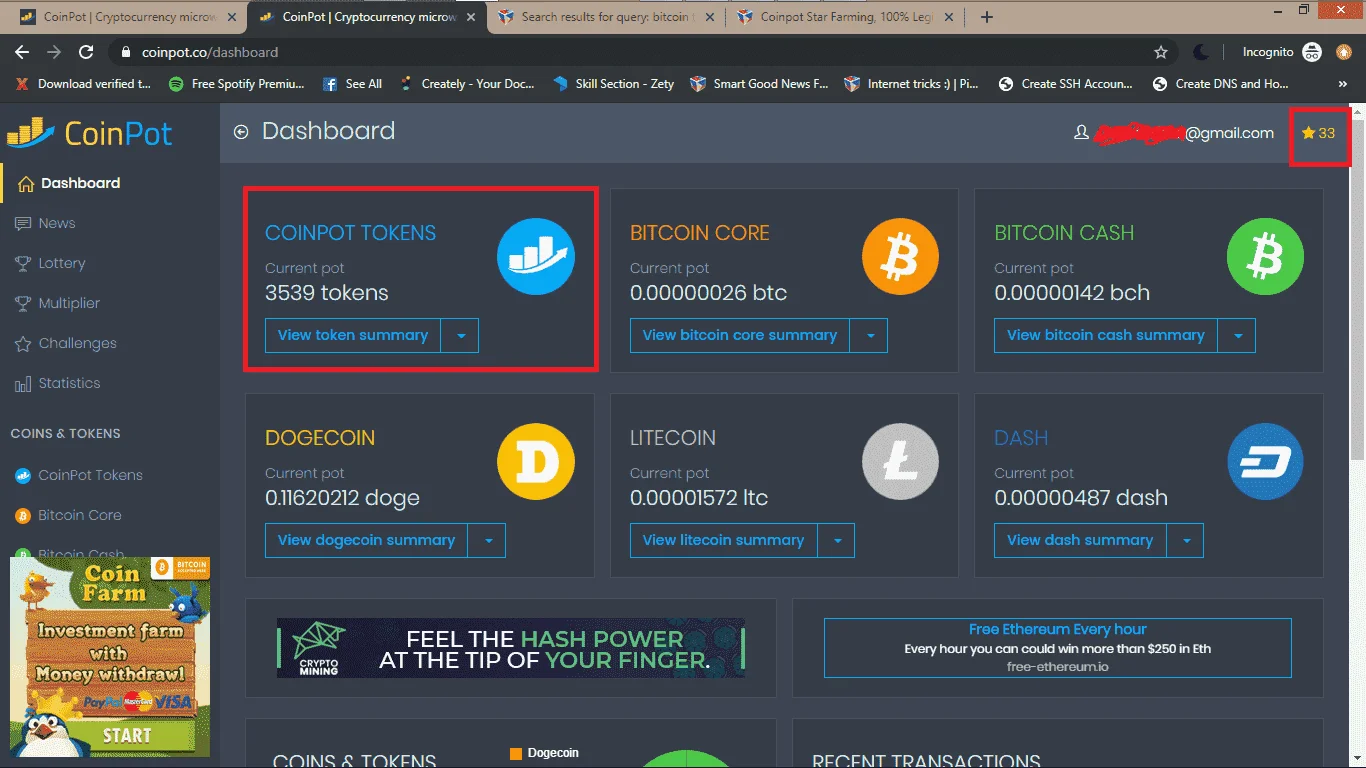Click the blue Dash coin icon

[x=1266, y=461]
